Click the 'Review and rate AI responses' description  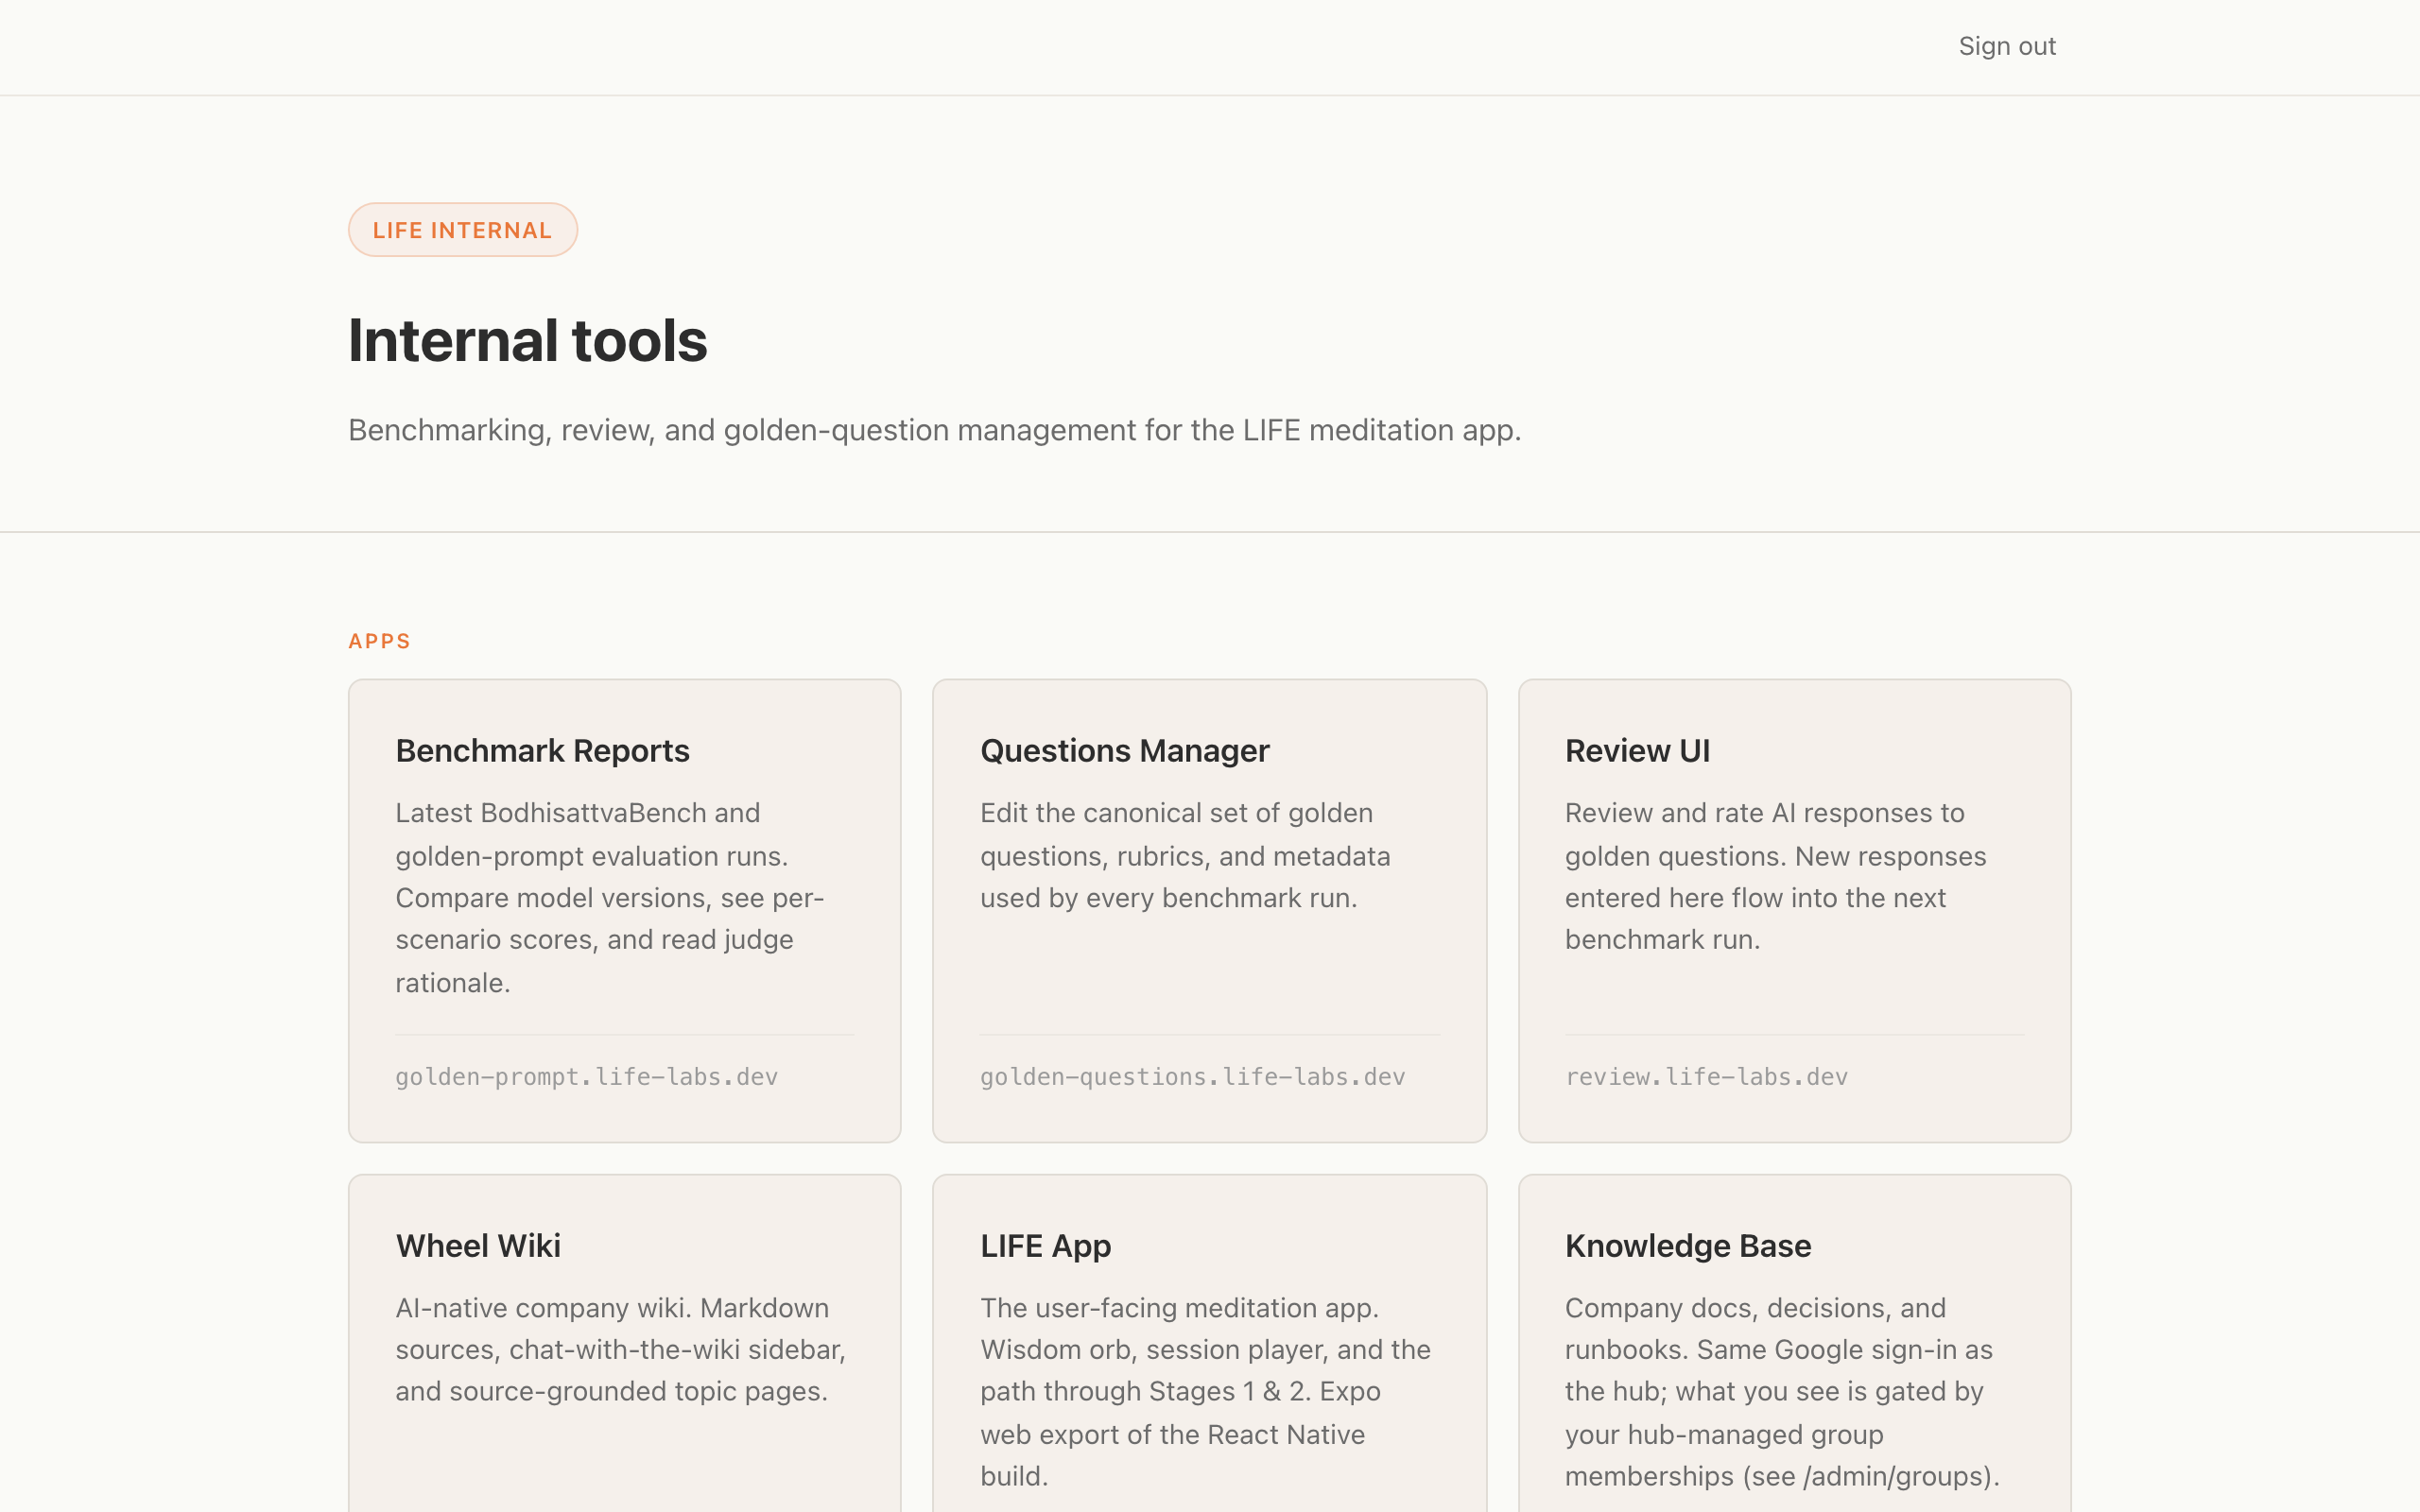1775,876
